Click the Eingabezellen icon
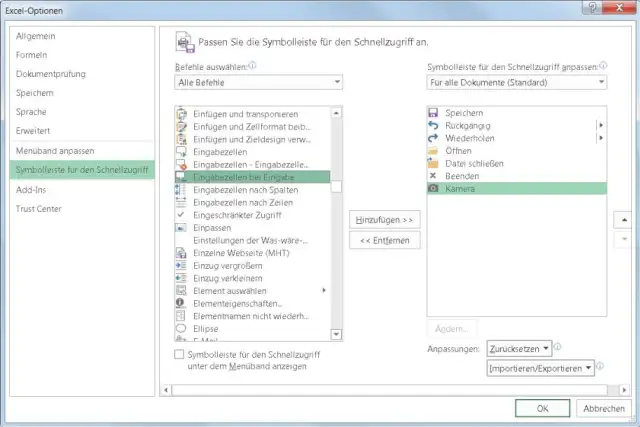 click(181, 152)
